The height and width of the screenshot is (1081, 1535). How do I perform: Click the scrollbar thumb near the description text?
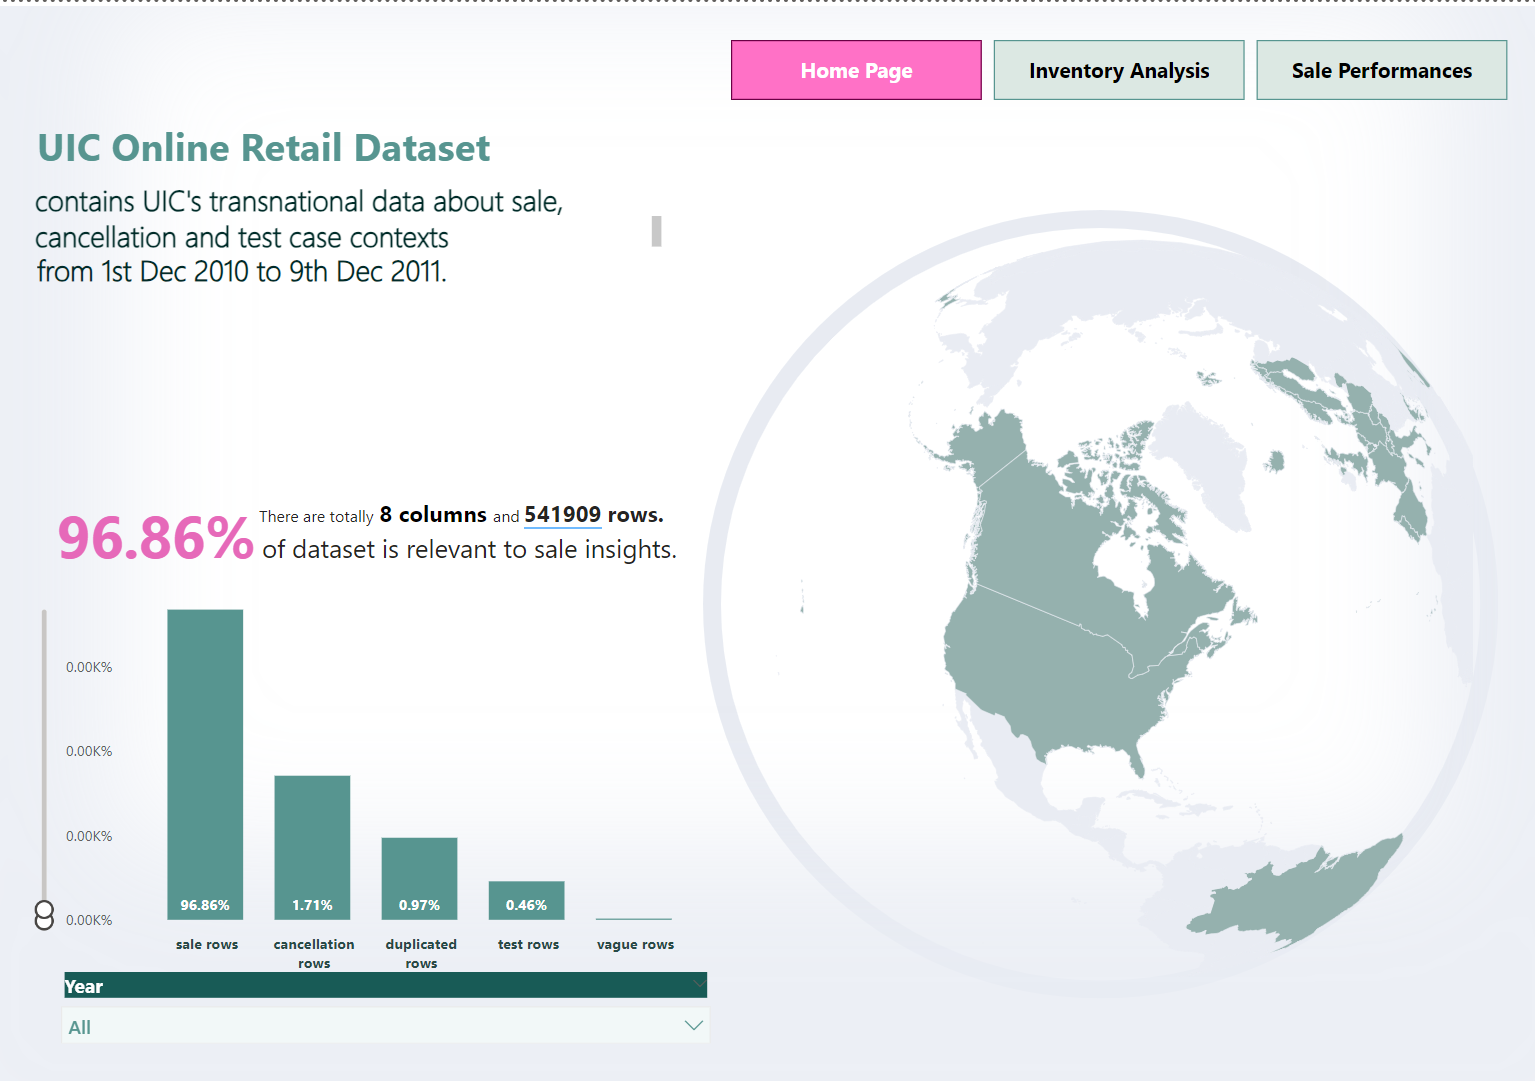[x=657, y=231]
